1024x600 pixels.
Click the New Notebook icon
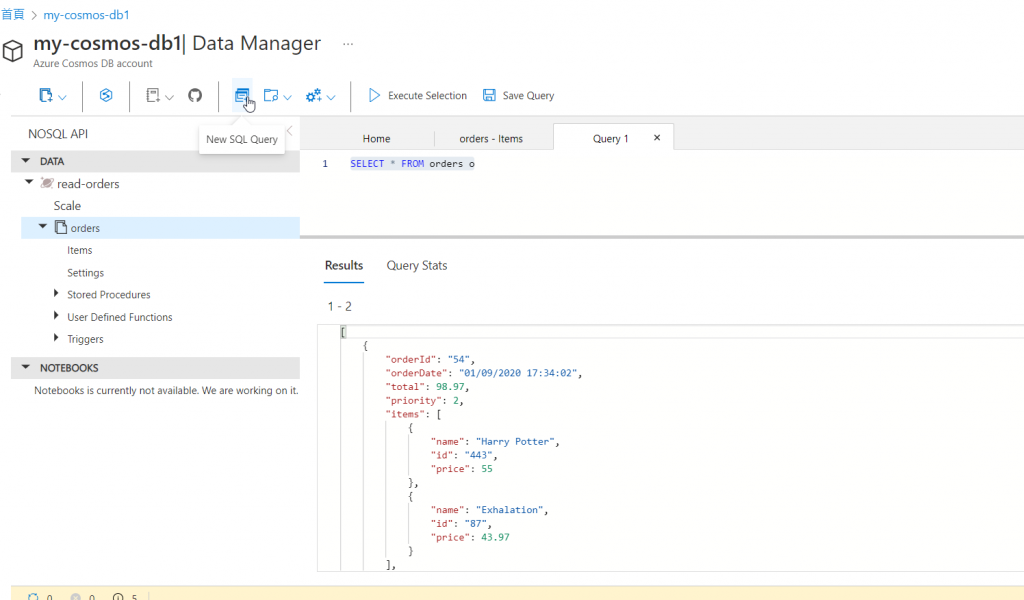click(x=153, y=96)
